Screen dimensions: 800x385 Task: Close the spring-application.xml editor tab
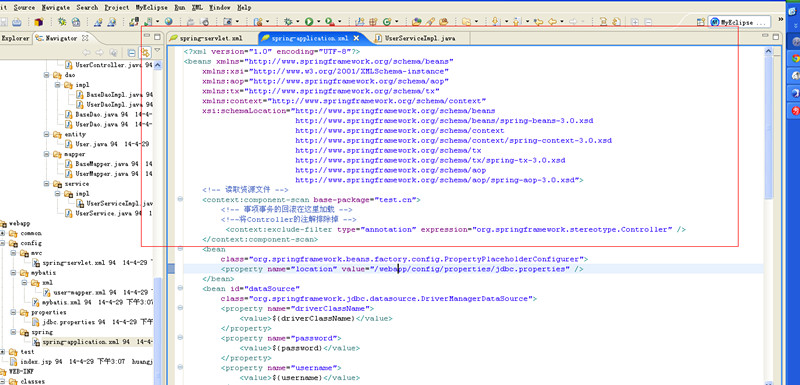pyautogui.click(x=356, y=38)
